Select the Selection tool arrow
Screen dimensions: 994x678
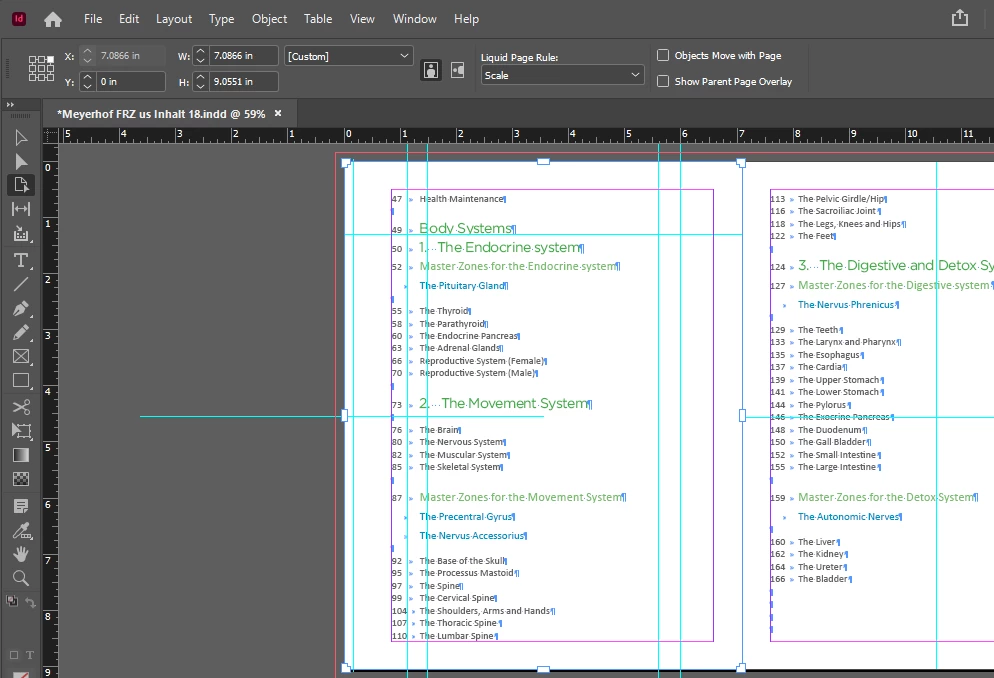[x=21, y=138]
